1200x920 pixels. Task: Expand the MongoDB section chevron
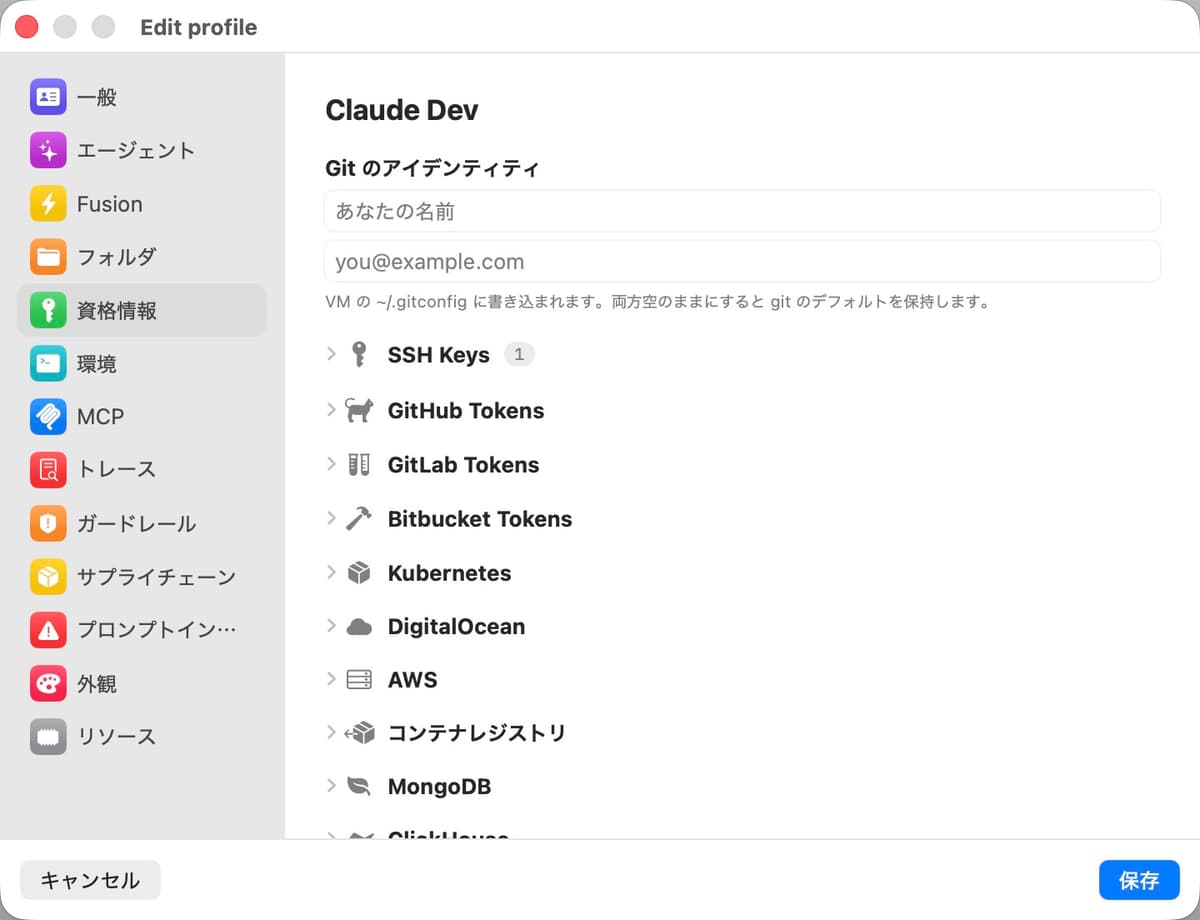(x=331, y=786)
